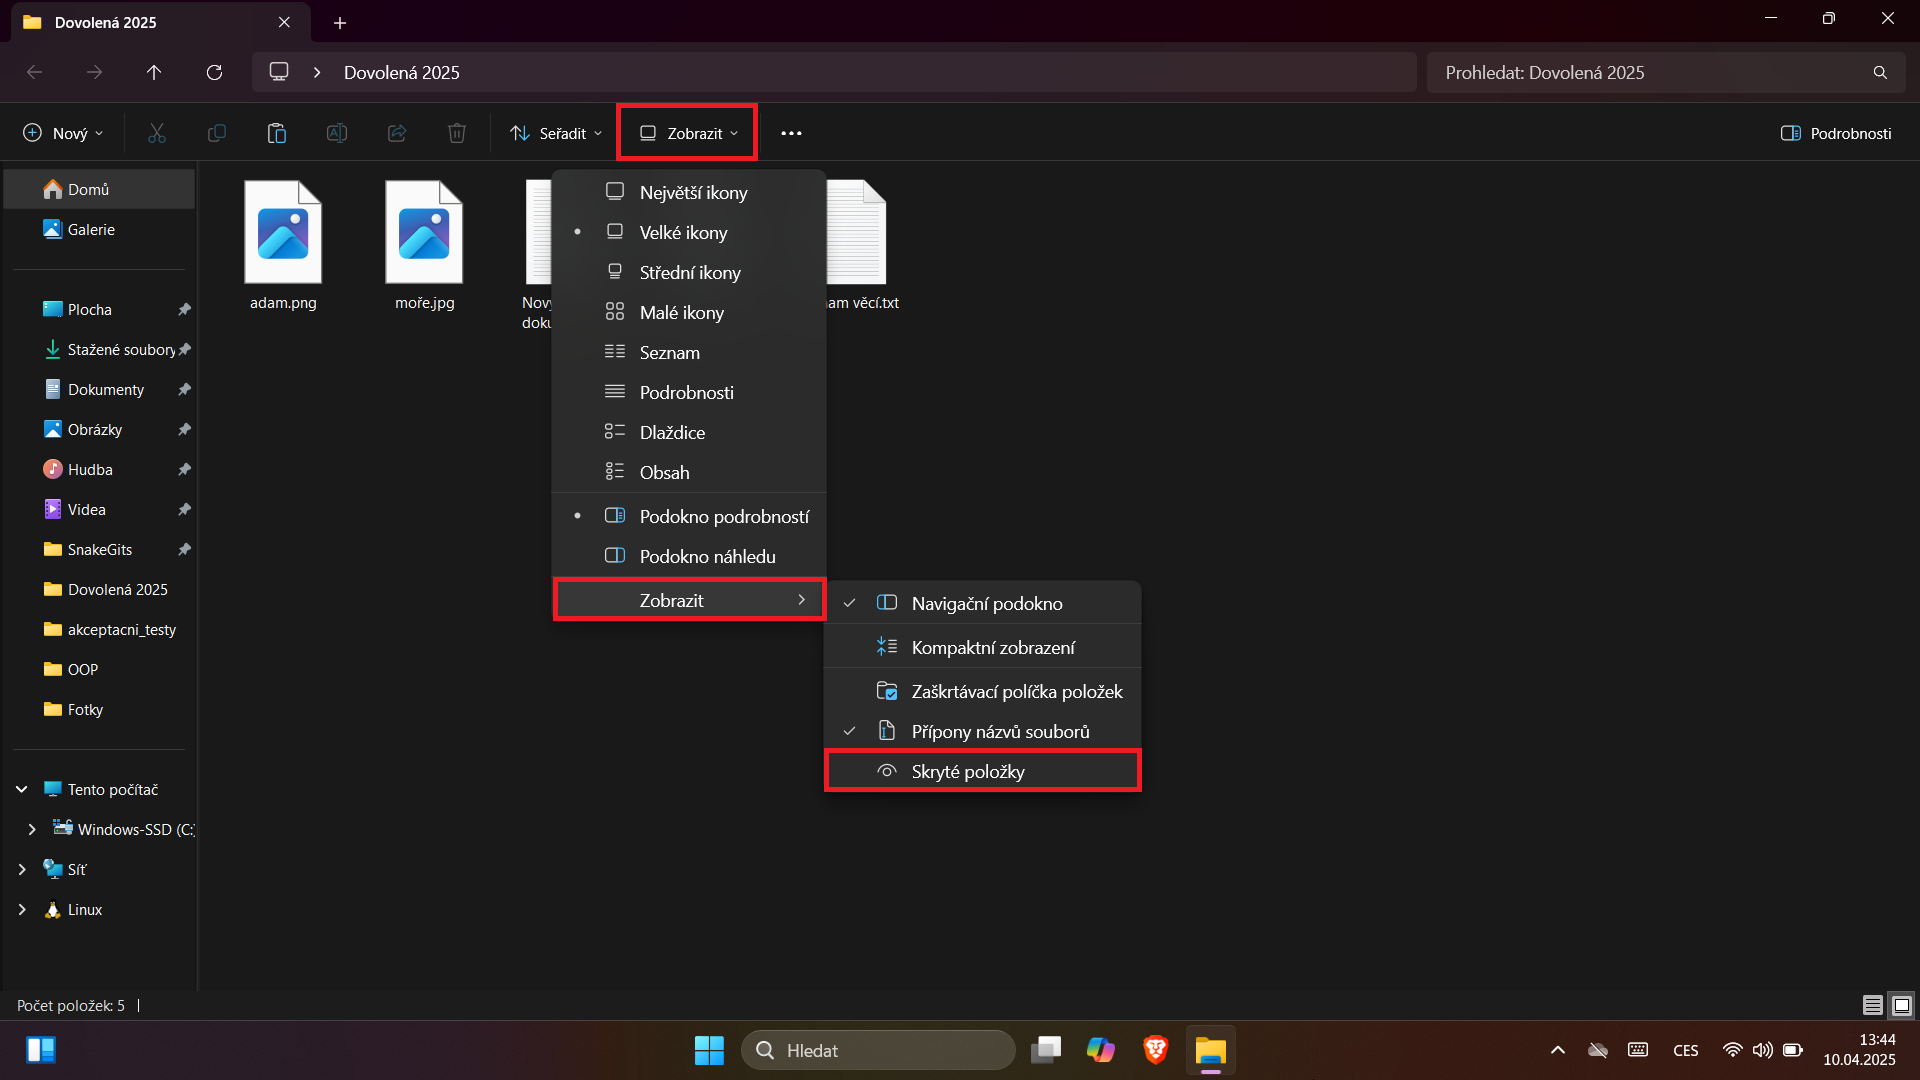Uncheck Přípony názvů souborů
The image size is (1920, 1080).
point(999,731)
